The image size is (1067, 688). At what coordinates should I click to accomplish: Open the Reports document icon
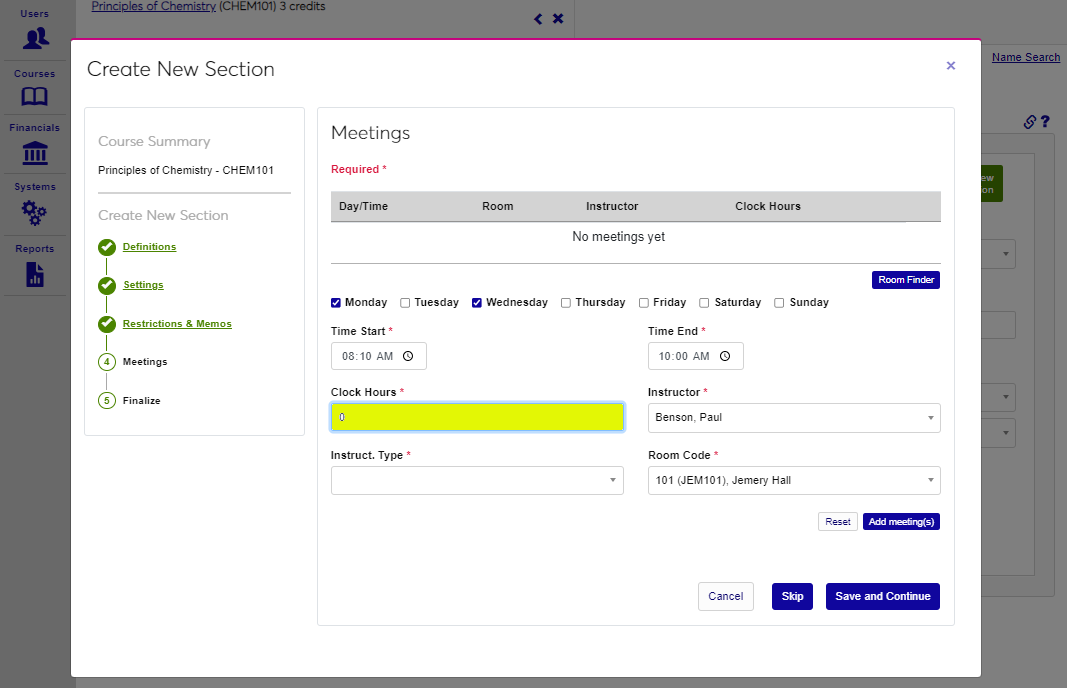point(35,274)
